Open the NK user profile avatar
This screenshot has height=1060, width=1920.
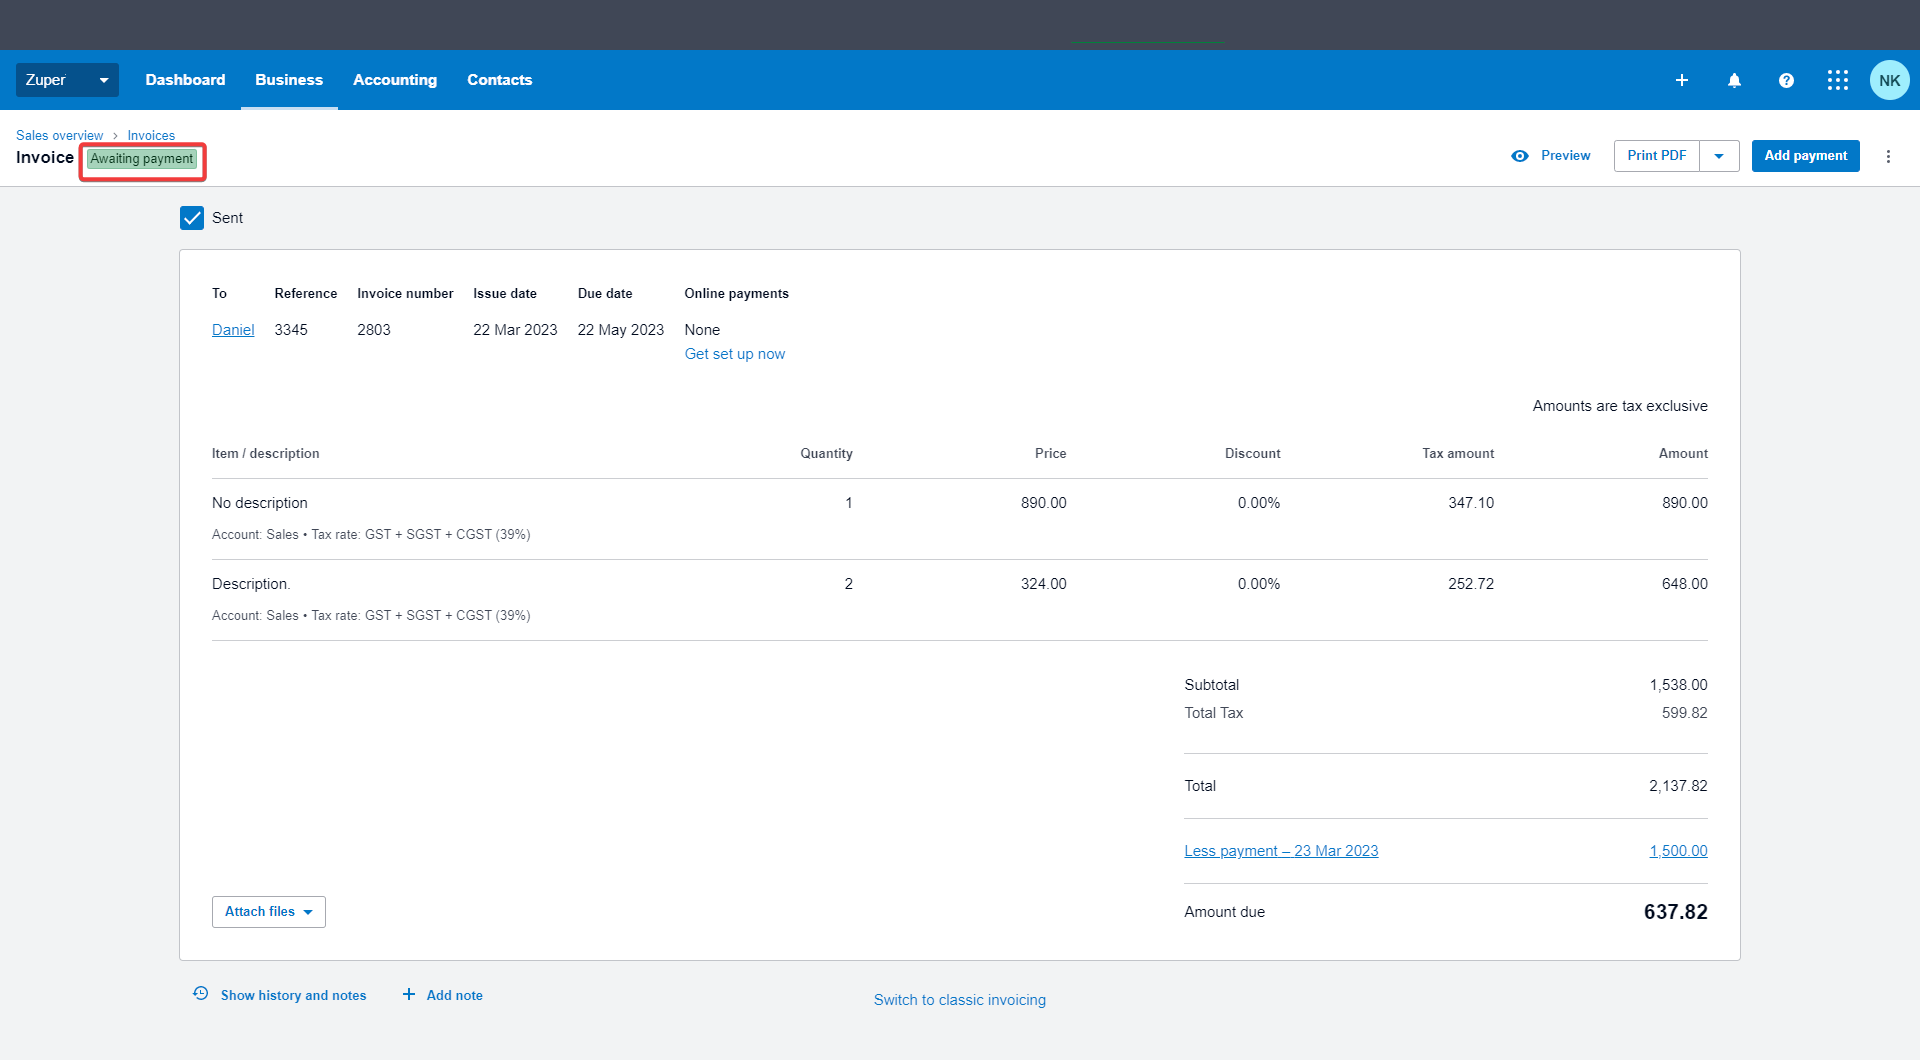[x=1889, y=80]
